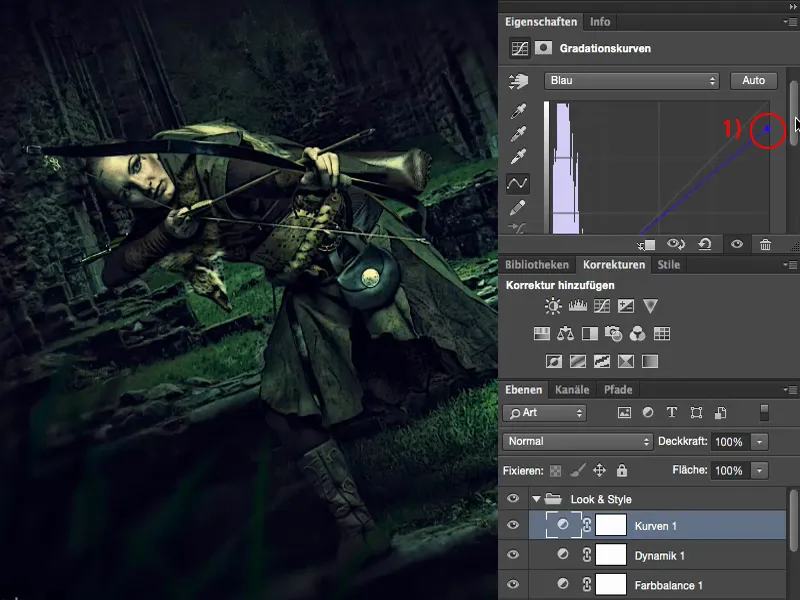Viewport: 800px width, 600px height.
Task: Switch to the Kanäle tab
Action: point(572,390)
